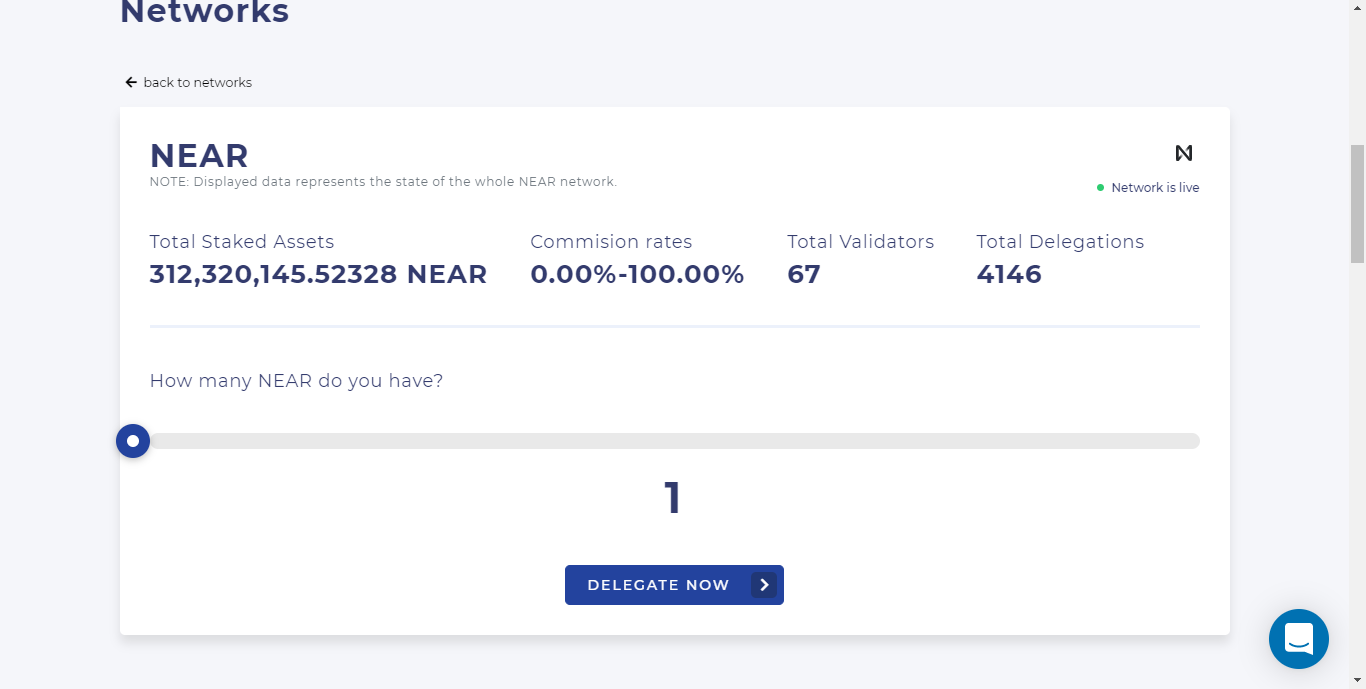This screenshot has height=689, width=1366.
Task: Select the NEAR network heading
Action: click(199, 156)
